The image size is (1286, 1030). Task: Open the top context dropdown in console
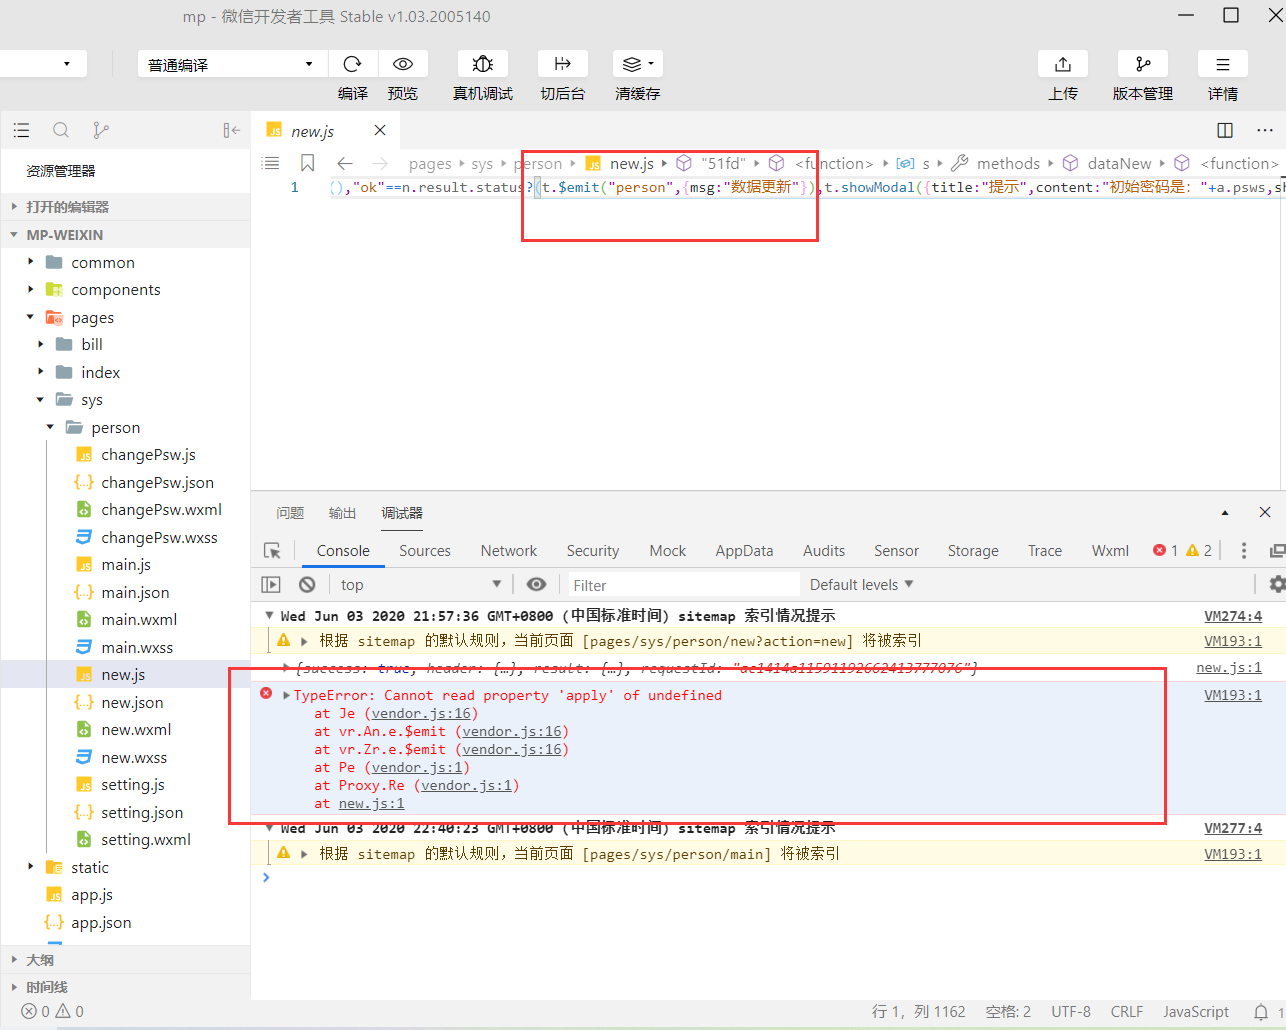pos(420,585)
